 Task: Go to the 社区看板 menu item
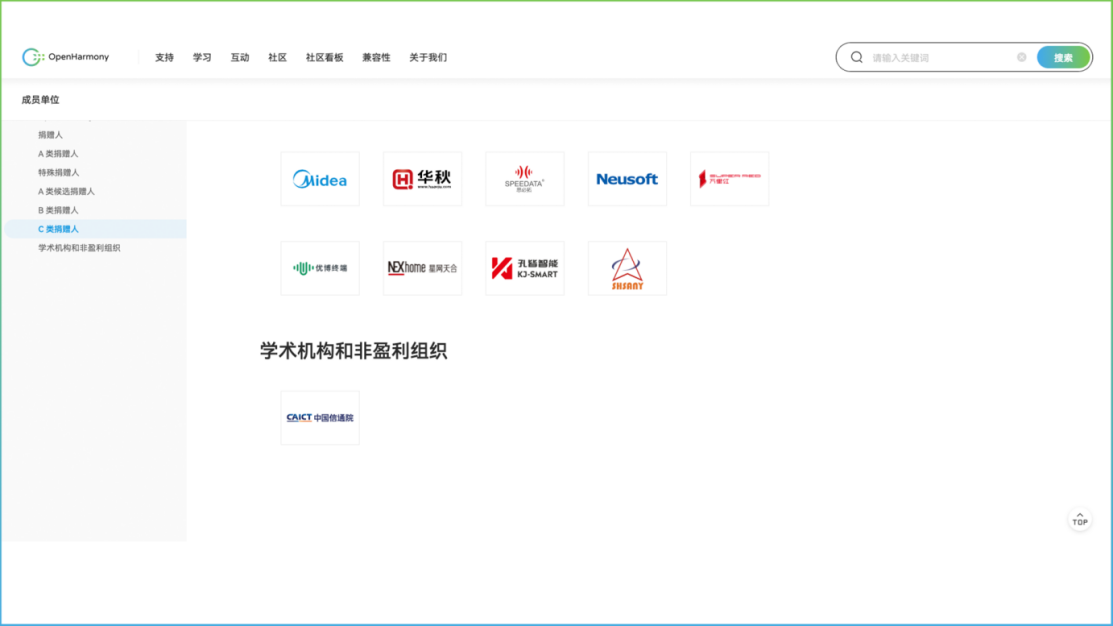[324, 57]
